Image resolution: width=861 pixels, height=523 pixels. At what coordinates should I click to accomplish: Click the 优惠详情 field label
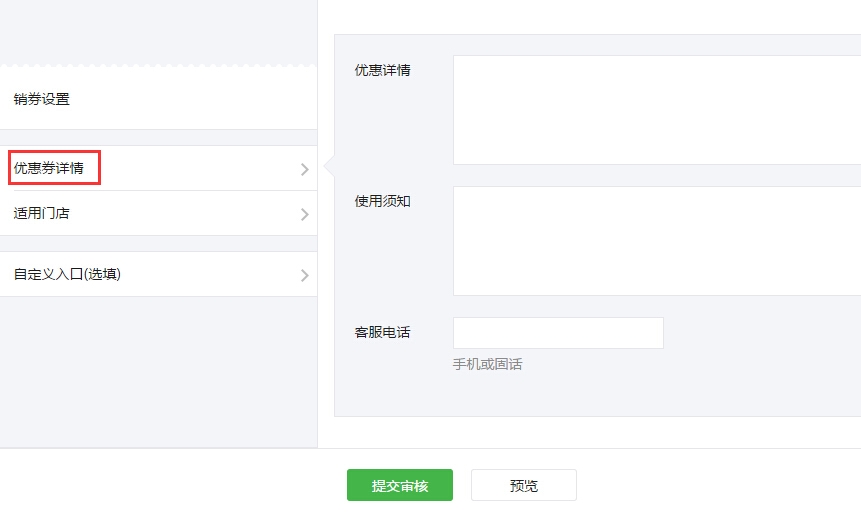[x=383, y=70]
